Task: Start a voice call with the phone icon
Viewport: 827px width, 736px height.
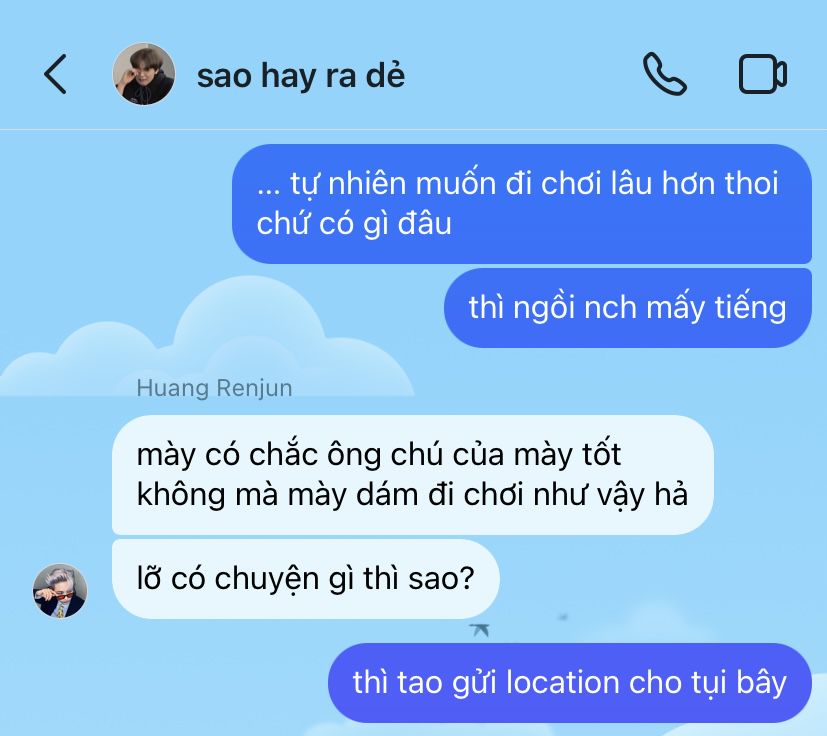Action: click(x=665, y=74)
